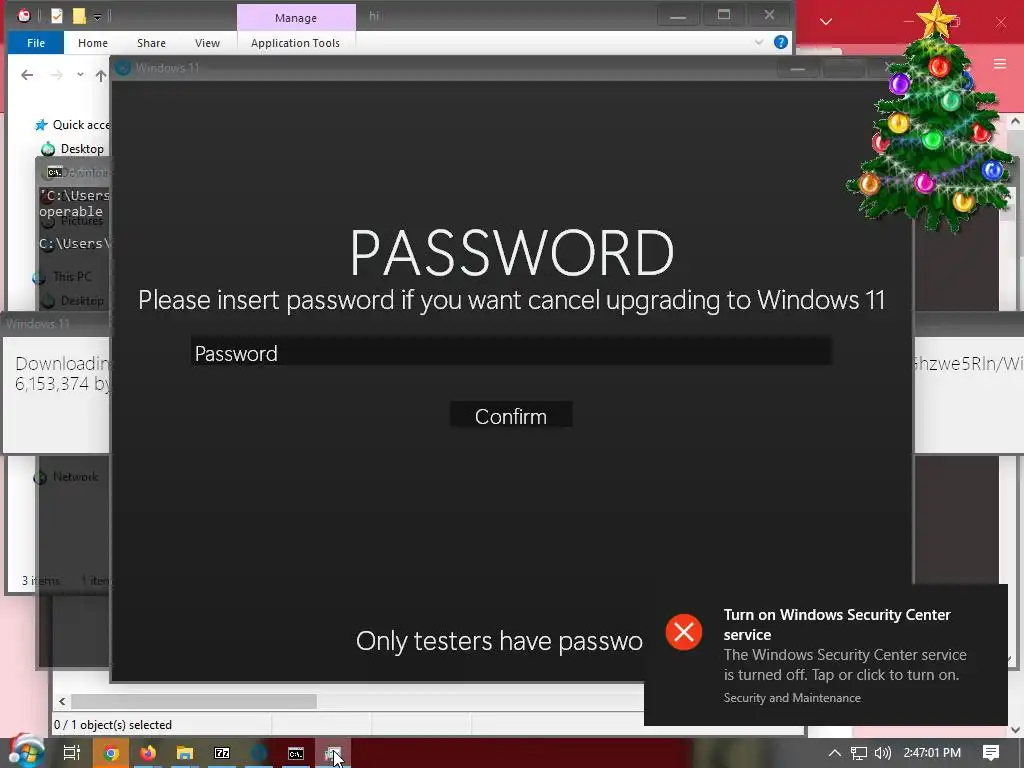Show hidden system tray icons
The width and height of the screenshot is (1024, 768).
click(x=835, y=753)
